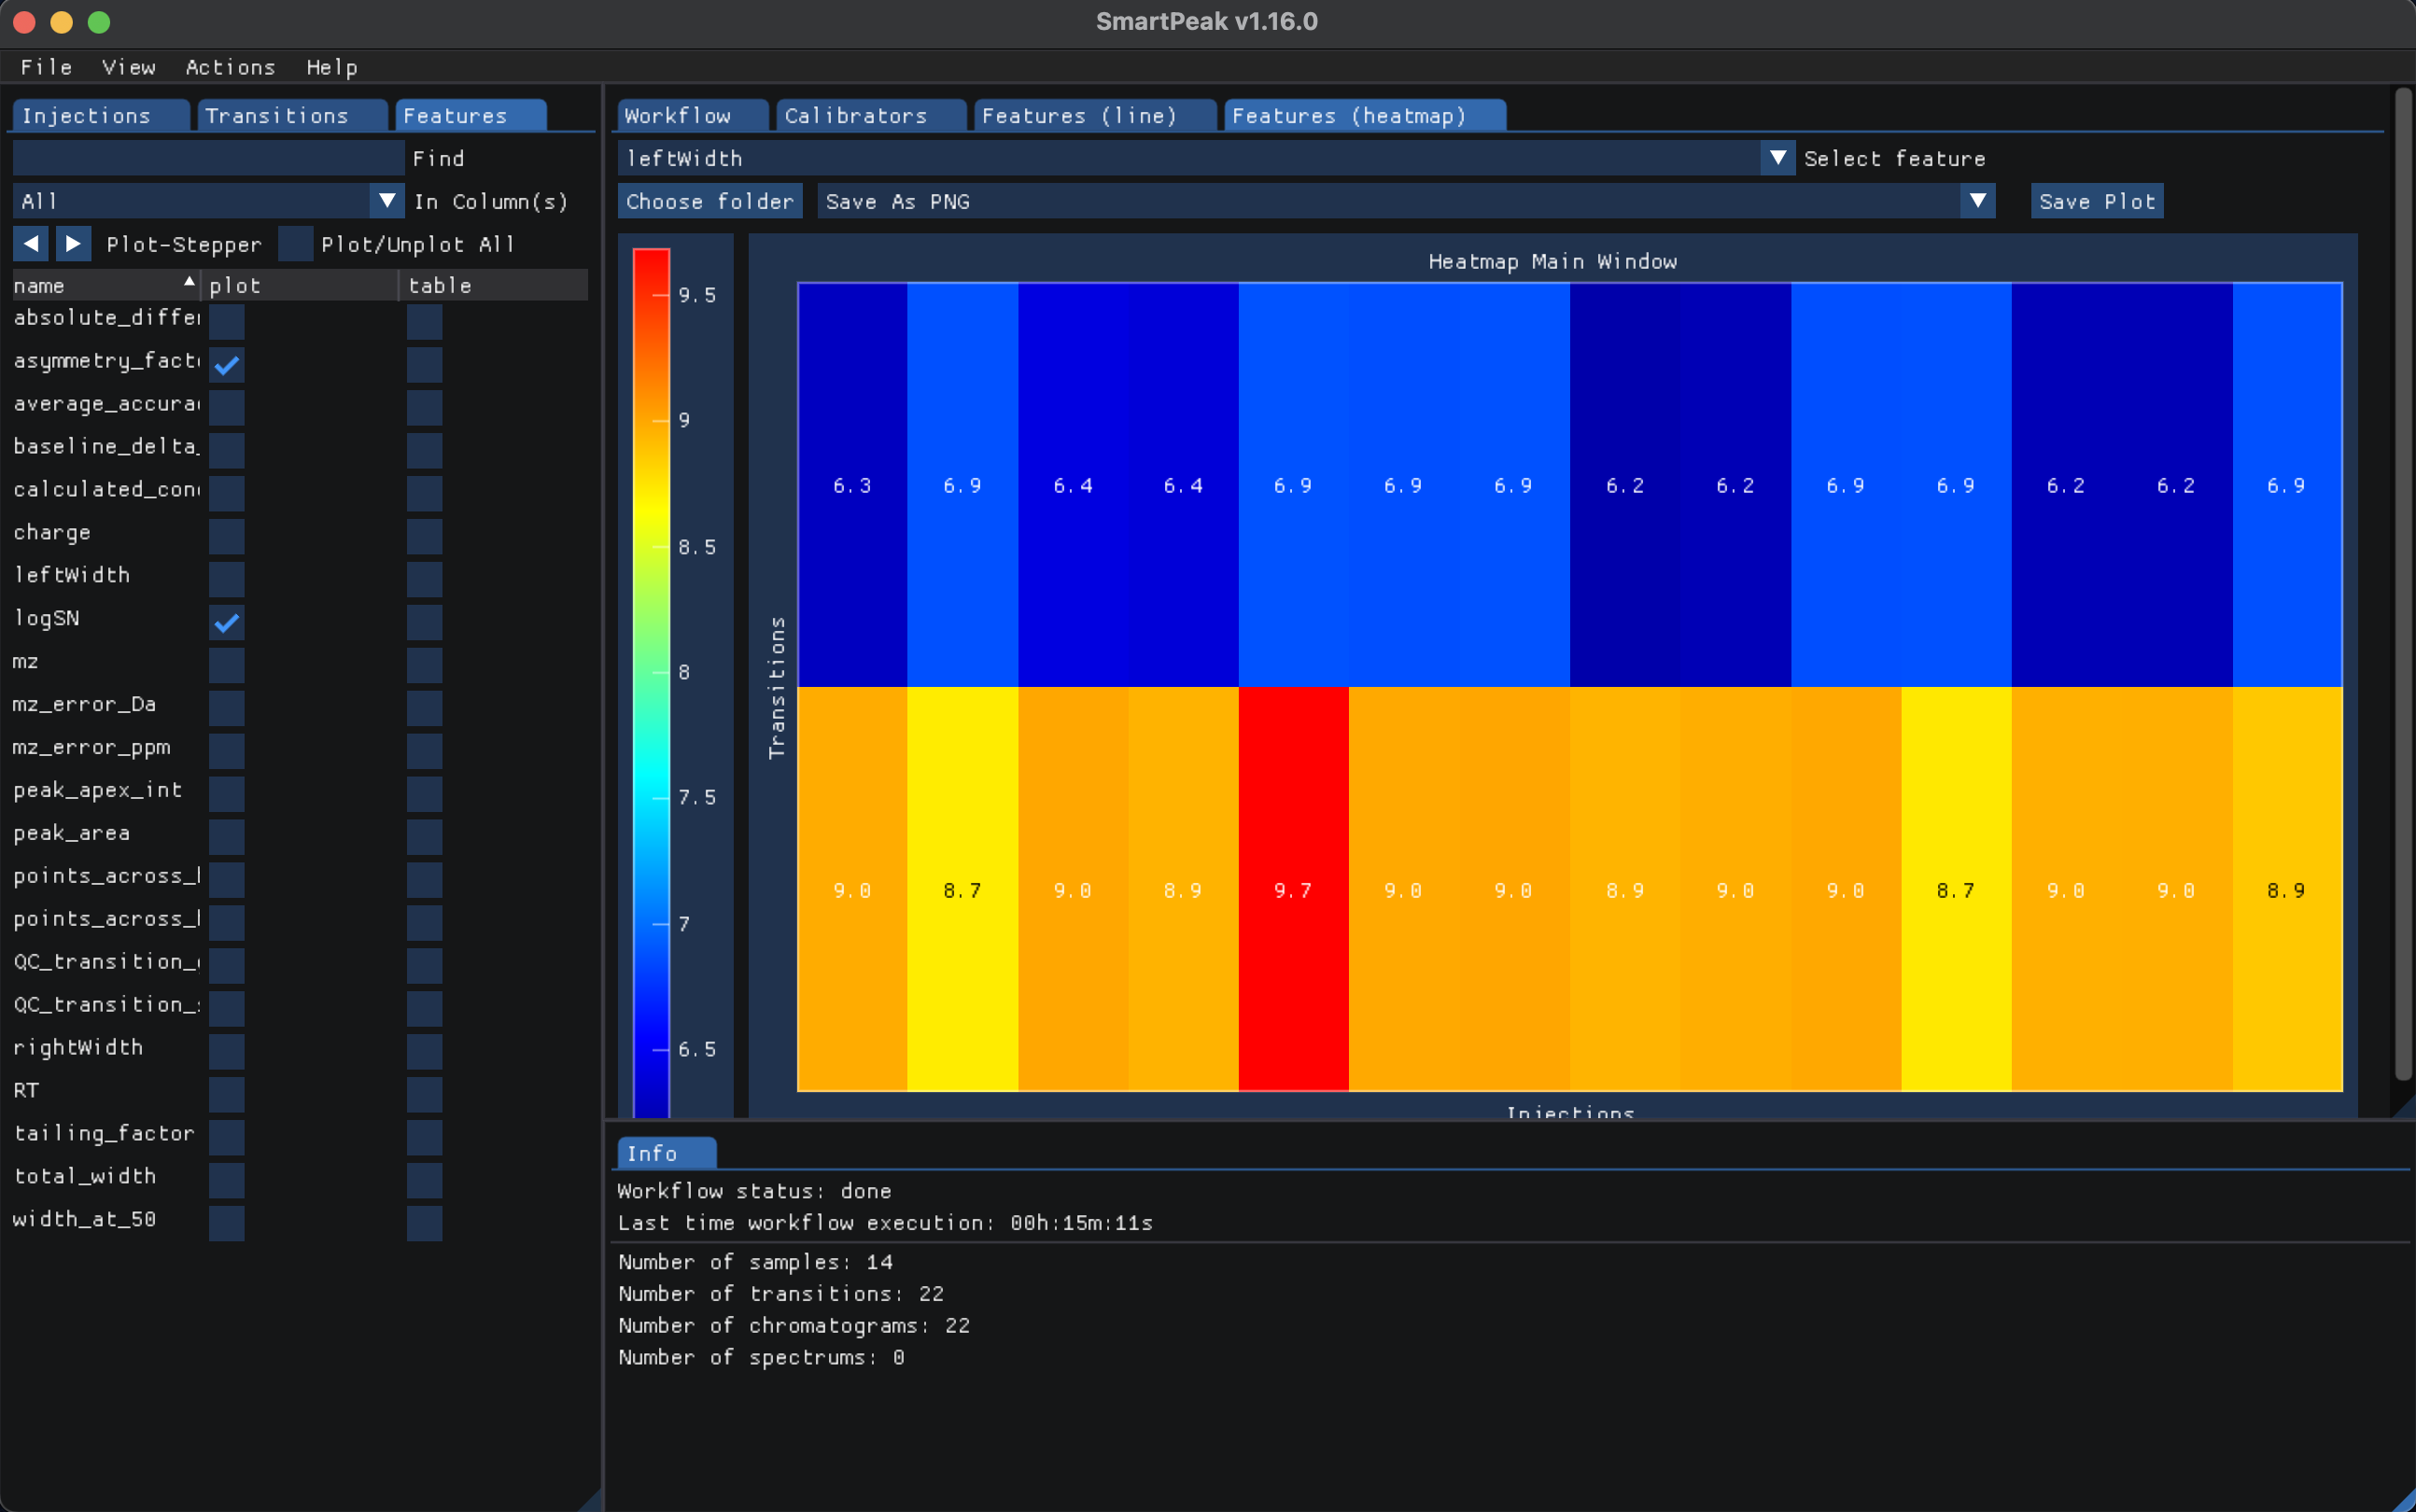Click the 9.5 color scale tick label

697,295
